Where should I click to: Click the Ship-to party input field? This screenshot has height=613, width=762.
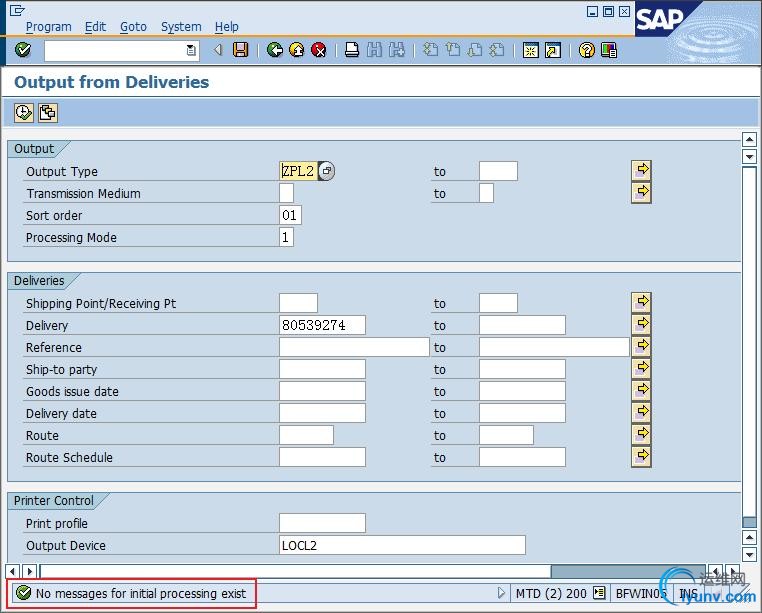click(322, 369)
